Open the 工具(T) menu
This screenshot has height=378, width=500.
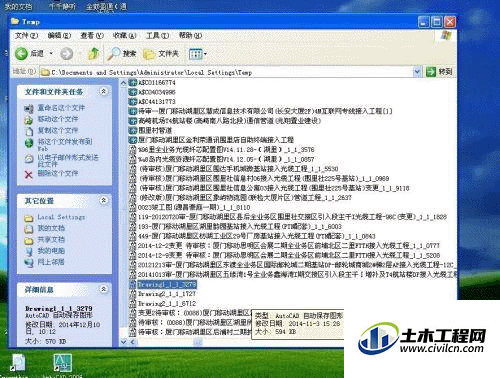tap(157, 35)
